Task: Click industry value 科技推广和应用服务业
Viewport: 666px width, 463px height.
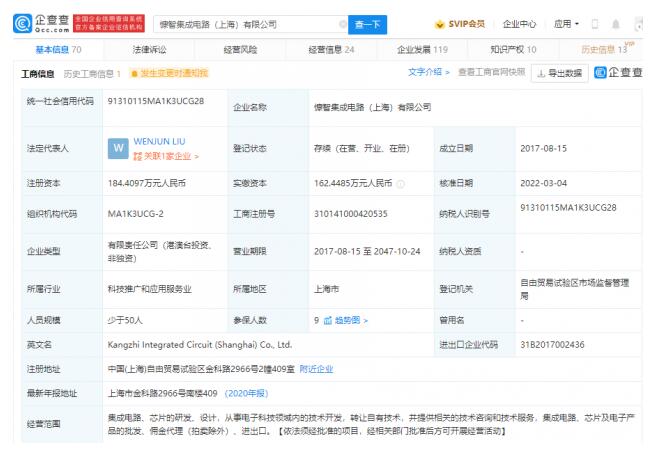Action: click(x=150, y=289)
